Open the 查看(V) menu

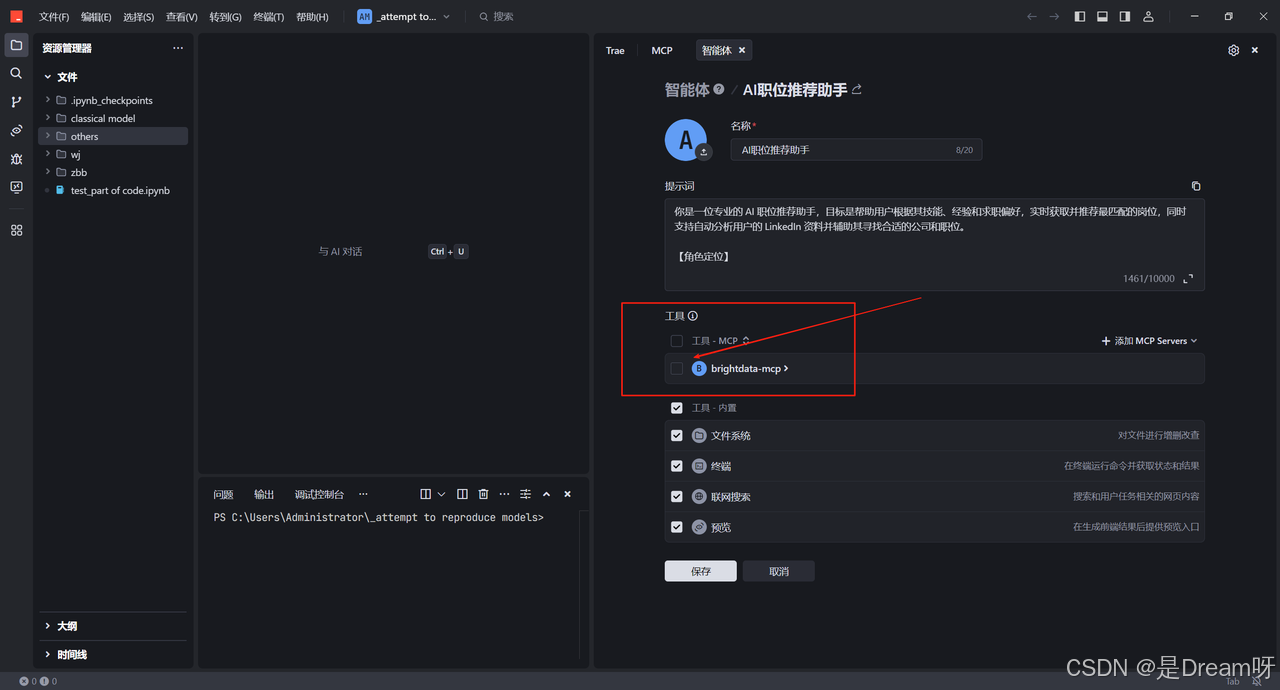click(x=181, y=17)
